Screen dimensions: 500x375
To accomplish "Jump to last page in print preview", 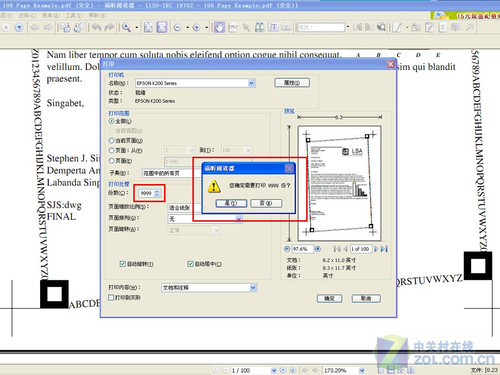I will pyautogui.click(x=384, y=249).
